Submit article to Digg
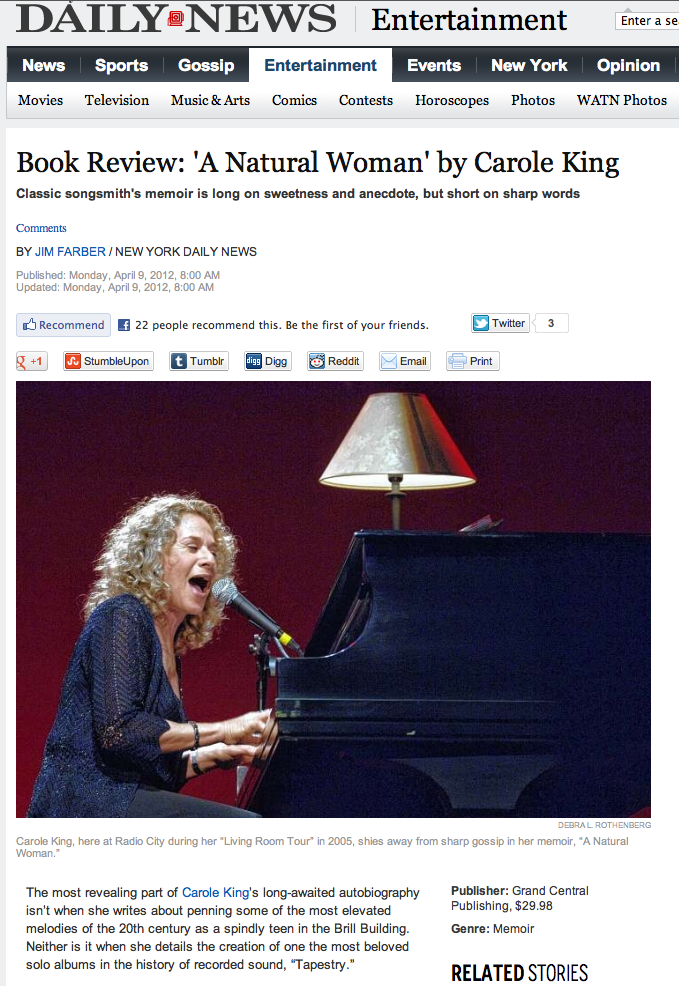Screen dimensions: 679x986 (x=268, y=361)
